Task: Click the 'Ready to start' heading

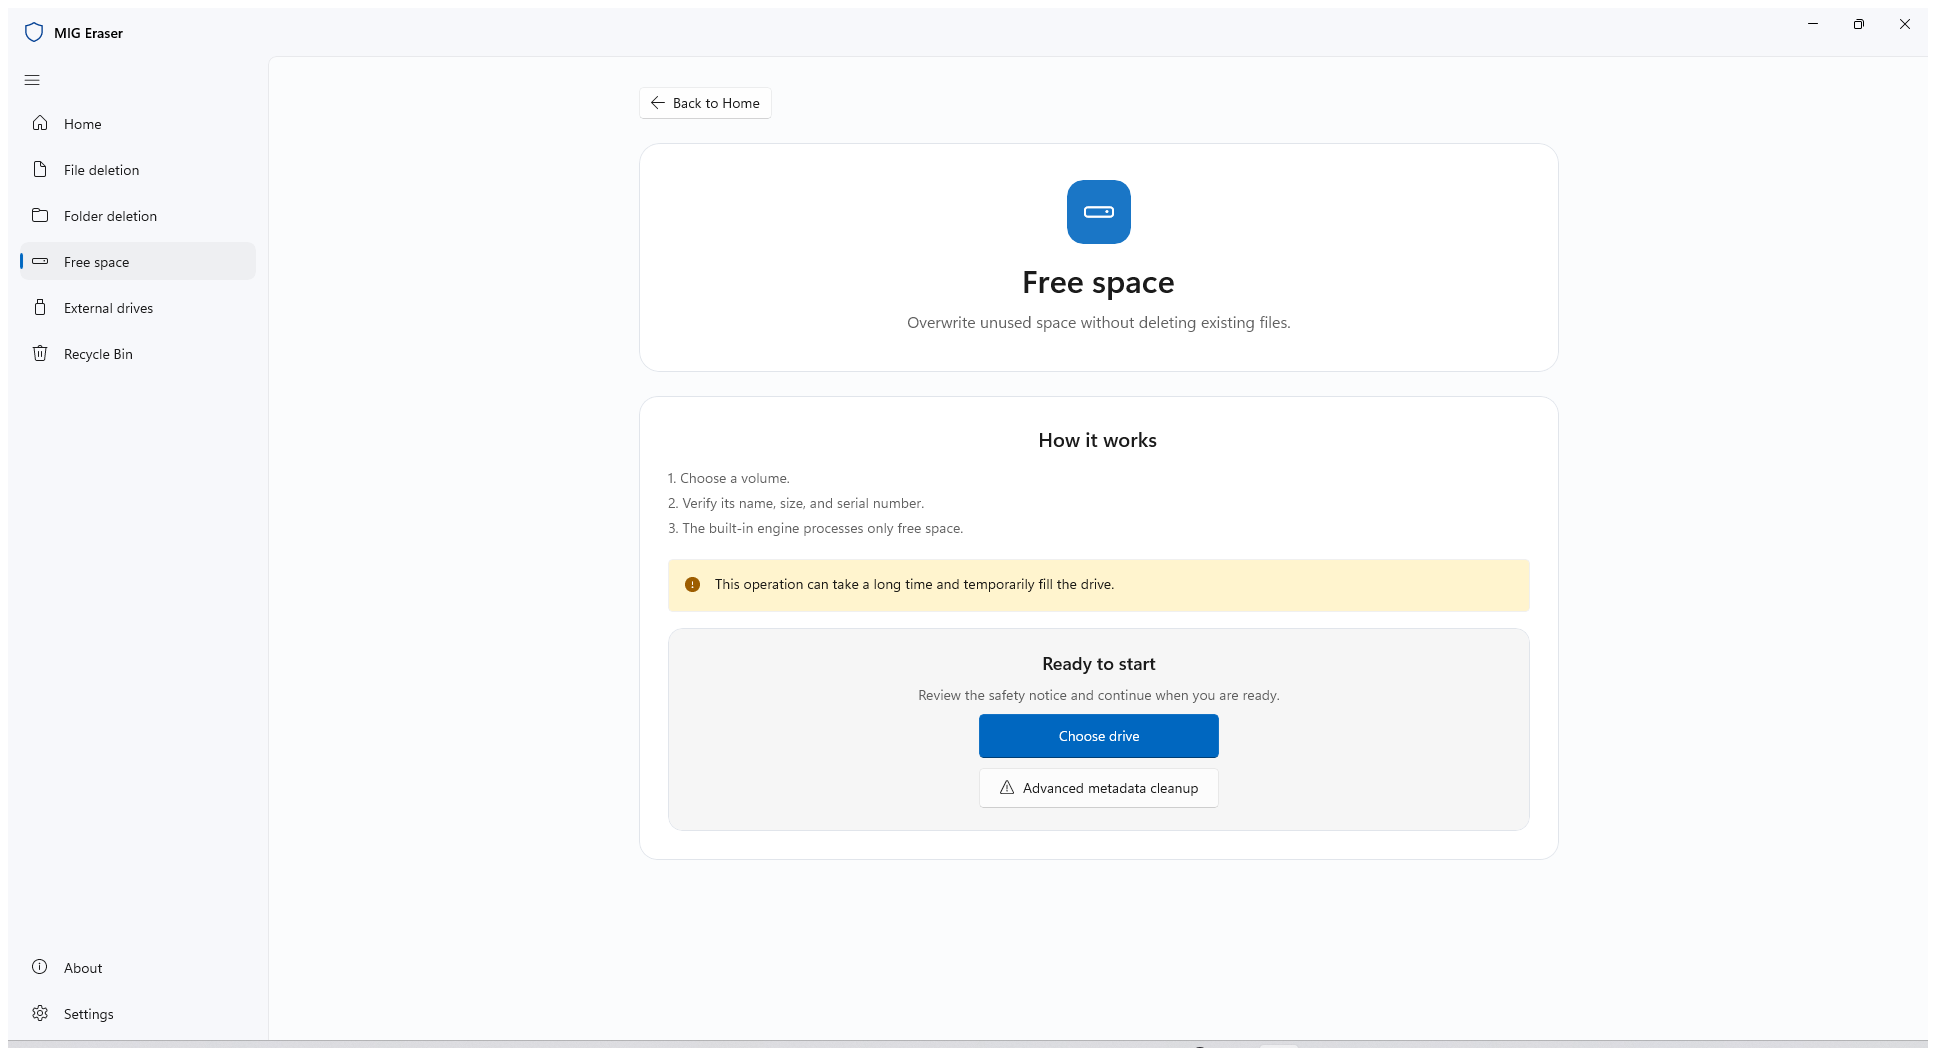Action: pos(1099,664)
